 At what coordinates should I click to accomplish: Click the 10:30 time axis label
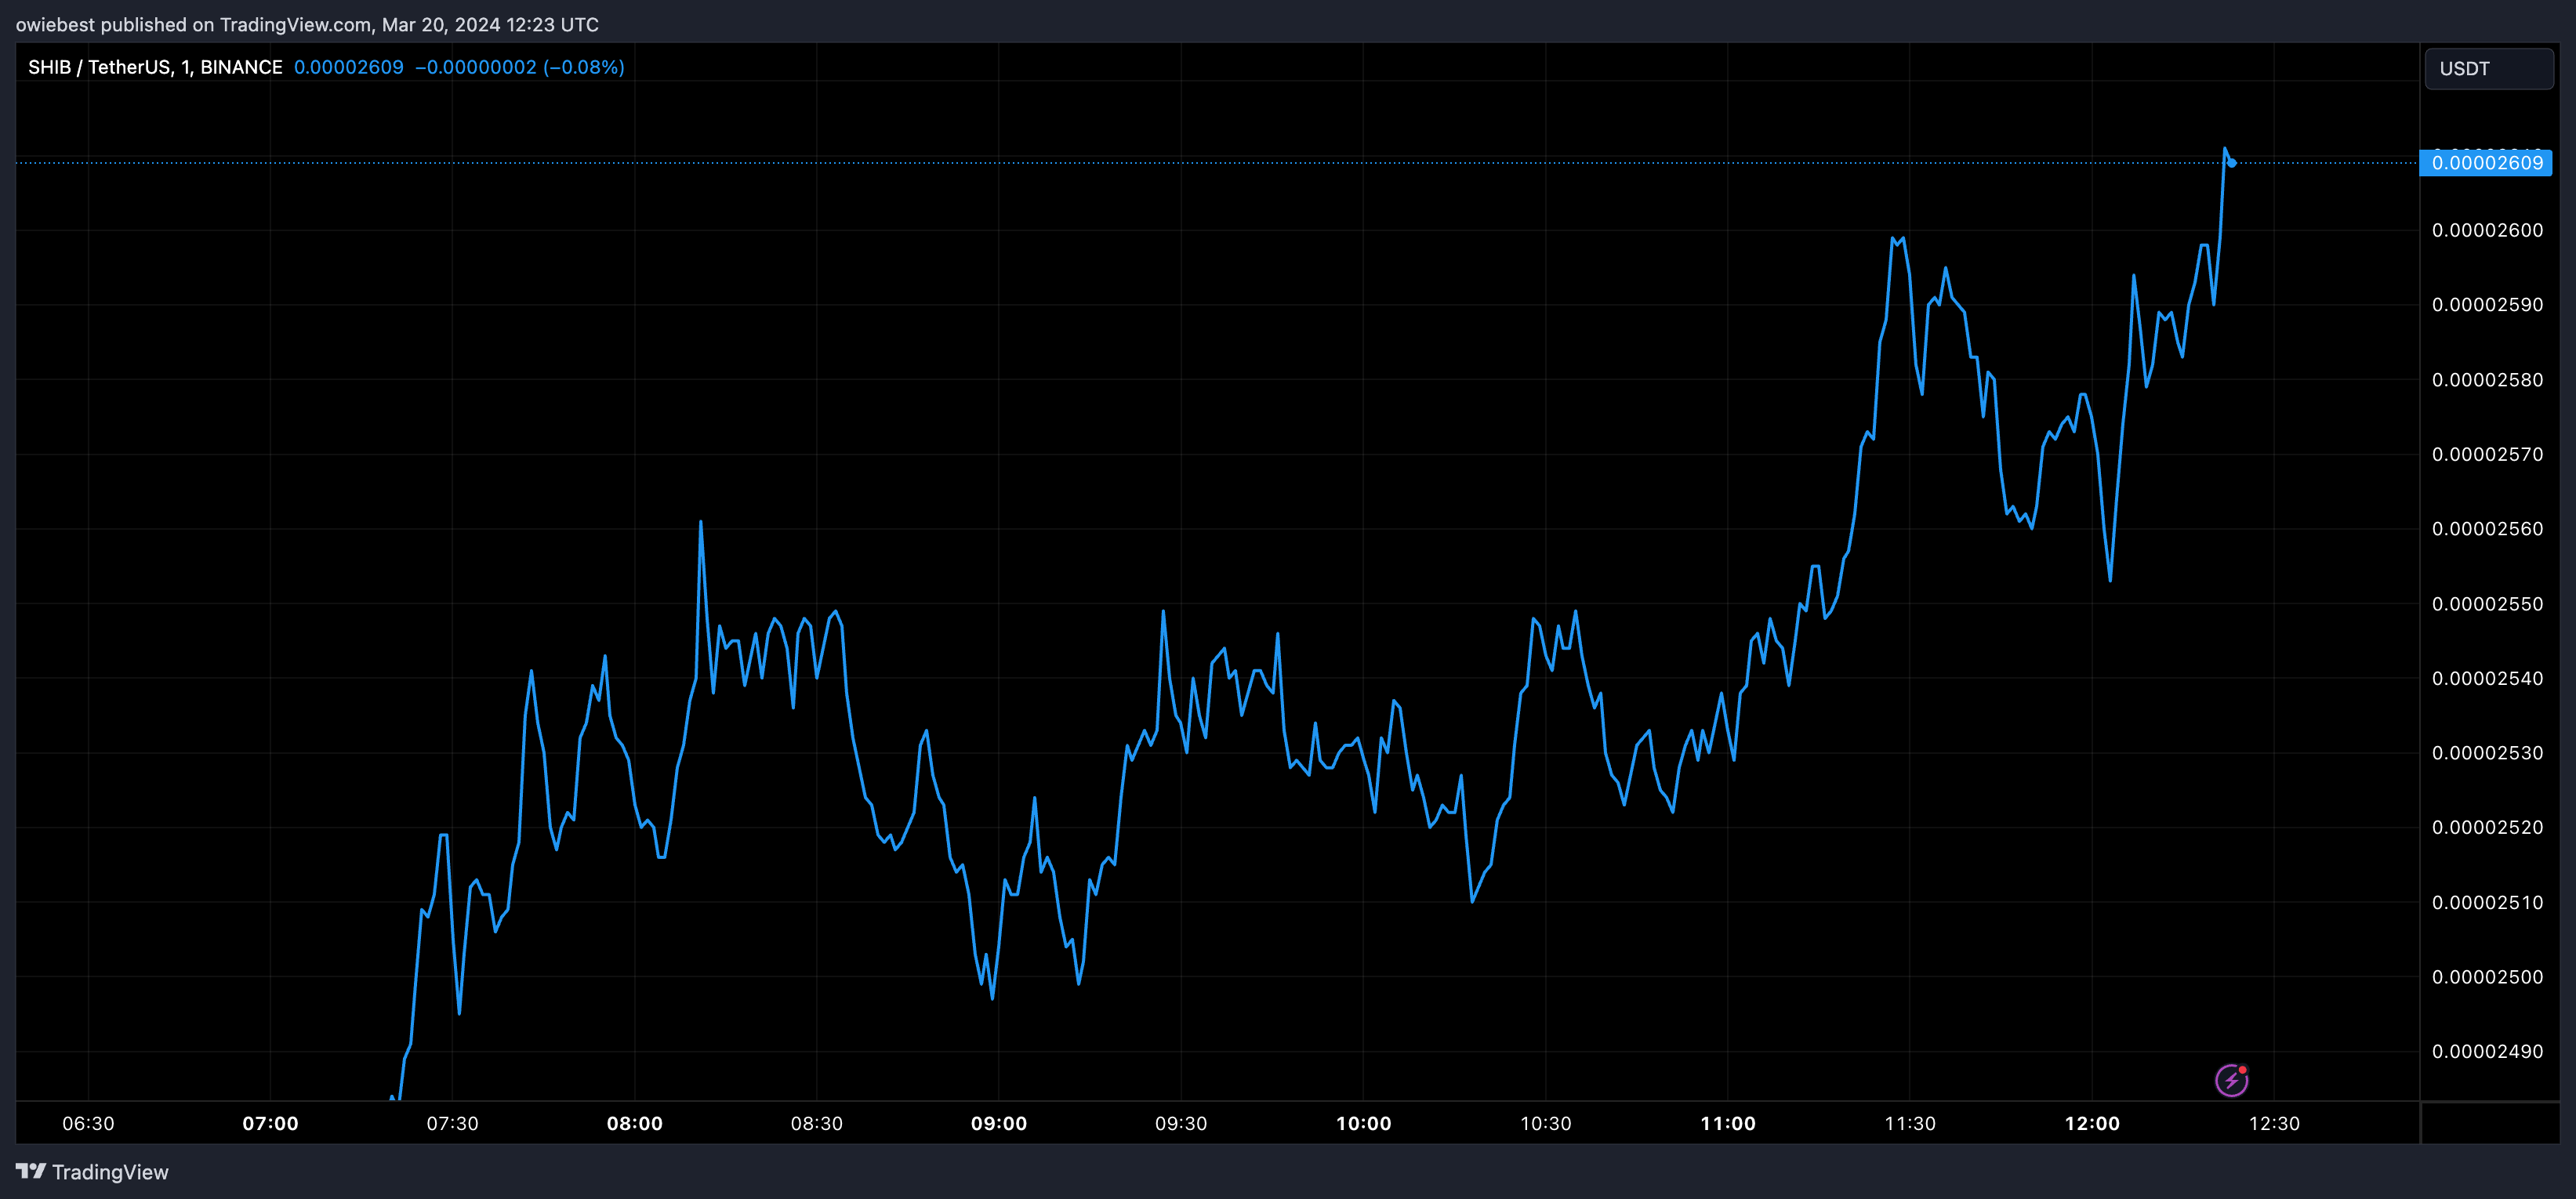pos(1545,1123)
